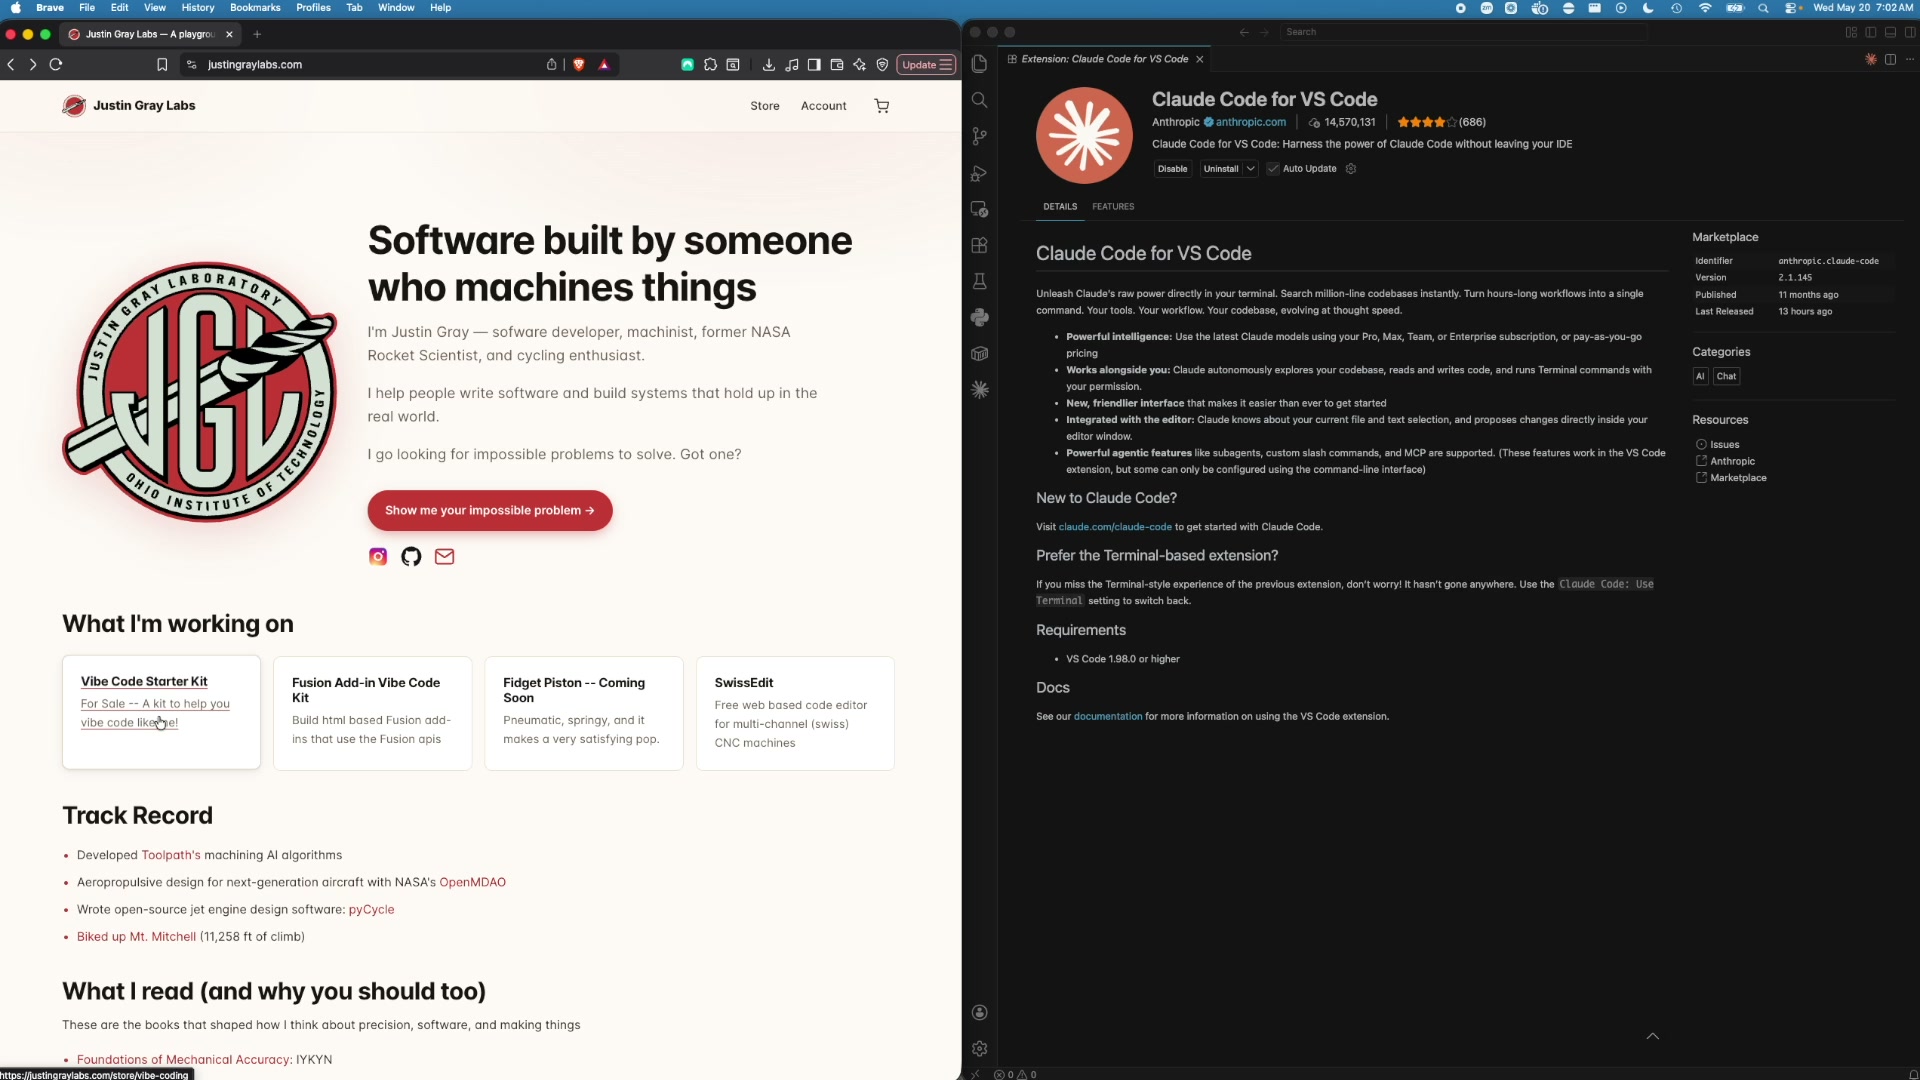The image size is (1920, 1080).
Task: Open Brave downloads icon
Action: tap(768, 65)
